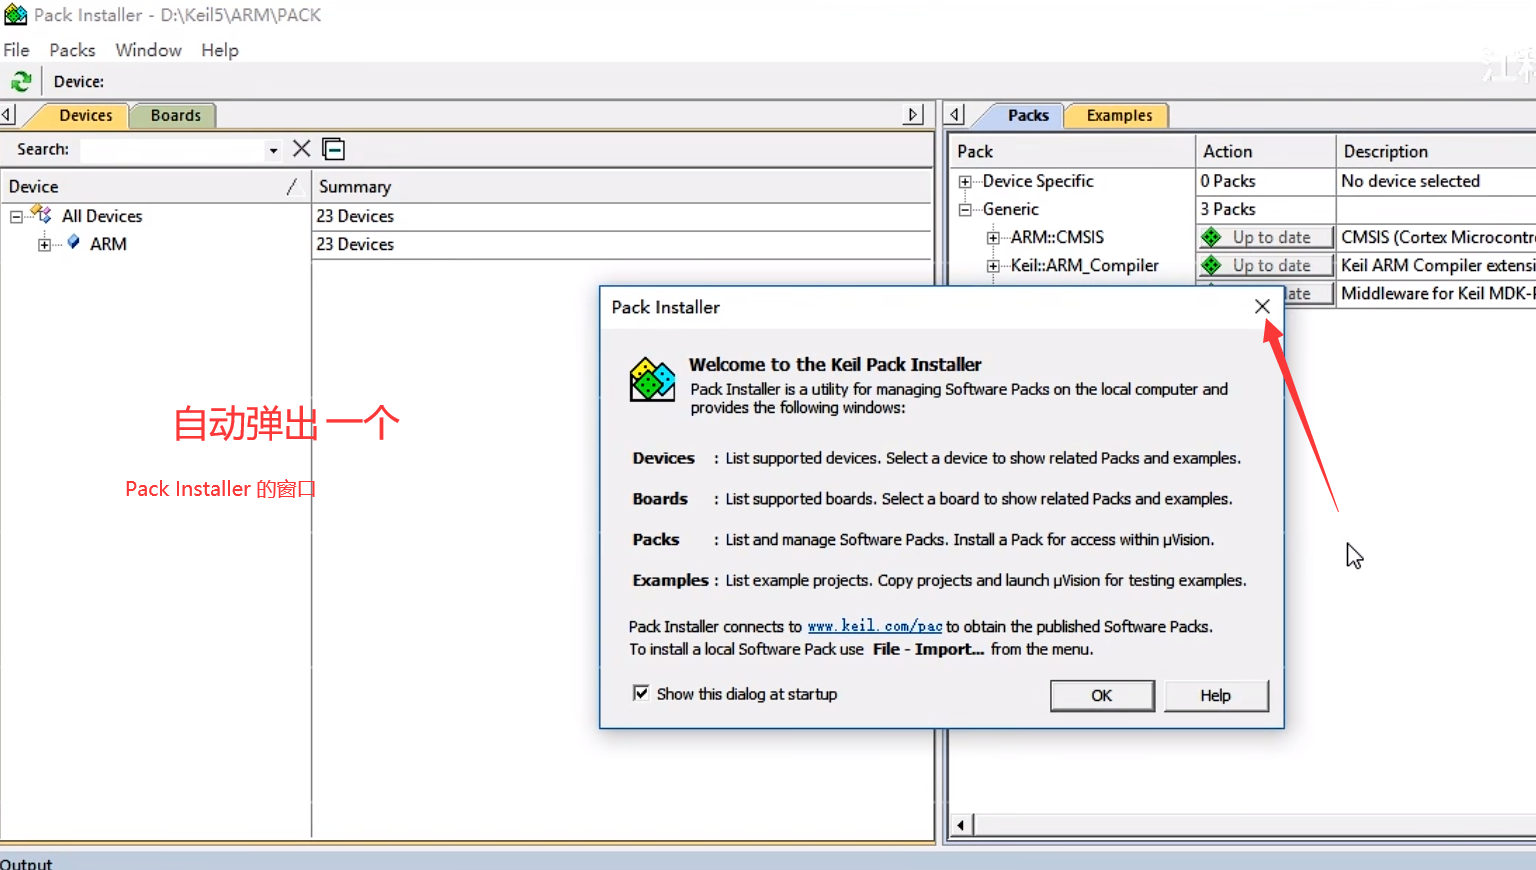Click Up to date button for ARM::CMSIS
The width and height of the screenshot is (1536, 870).
(1267, 237)
